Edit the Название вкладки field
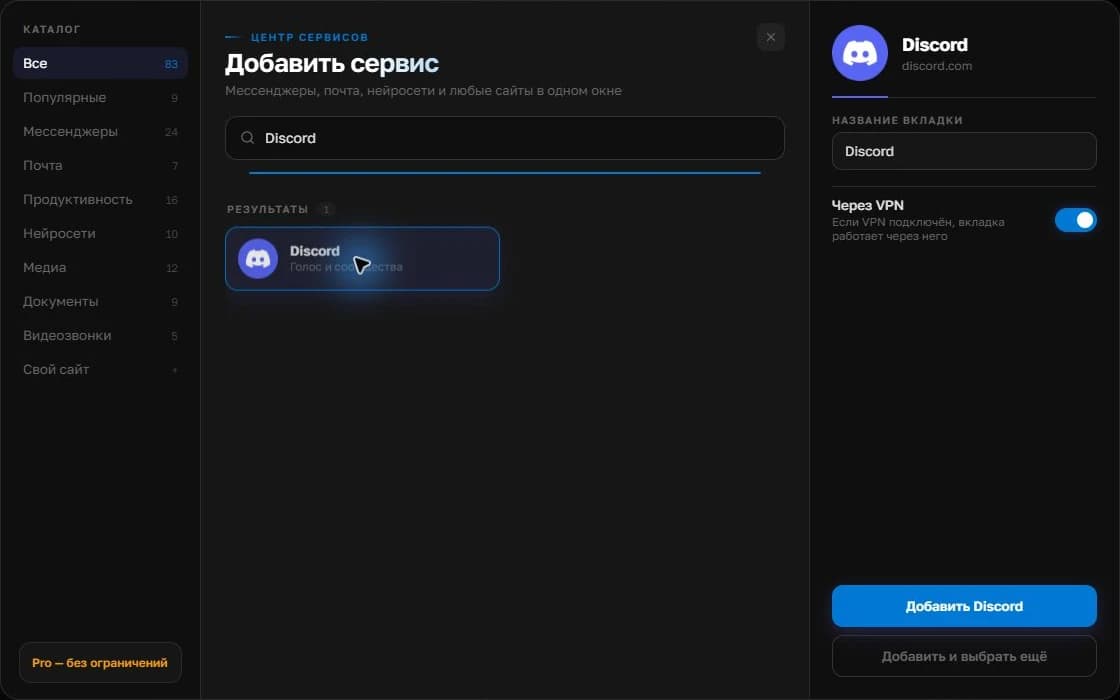1120x700 pixels. [x=964, y=151]
